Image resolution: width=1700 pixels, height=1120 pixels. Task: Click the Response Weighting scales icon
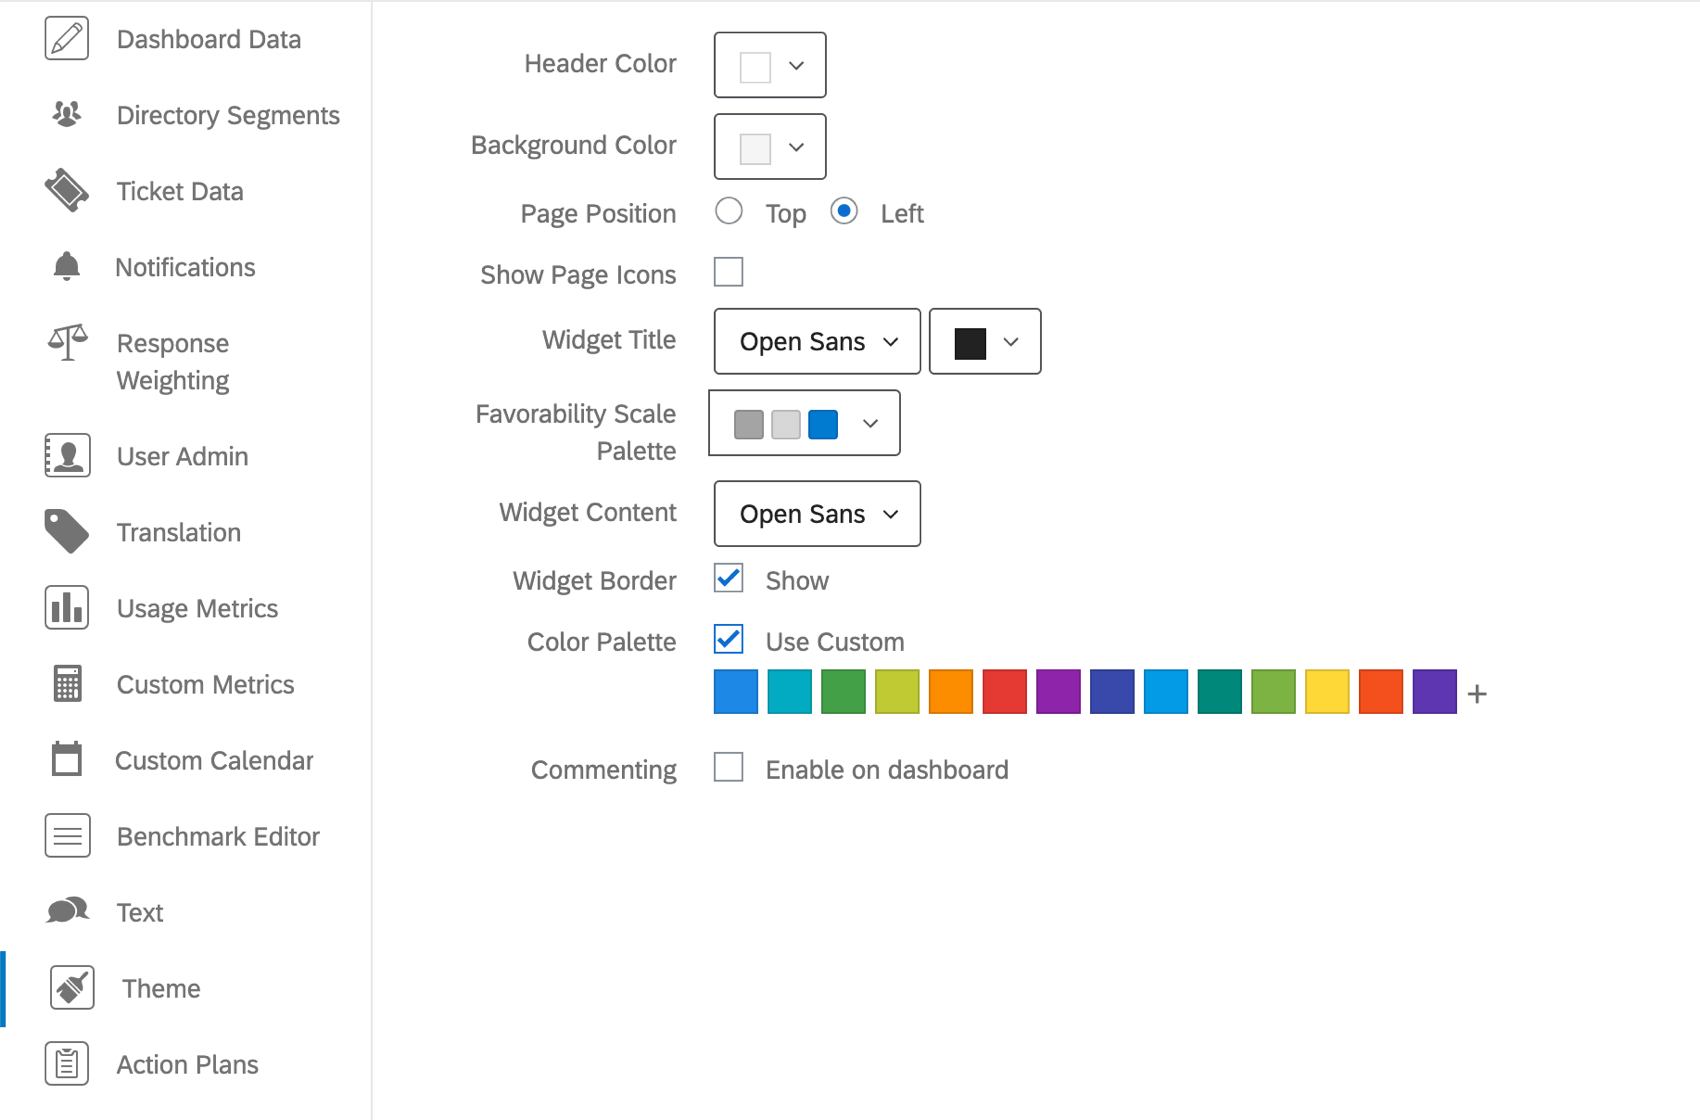point(67,343)
